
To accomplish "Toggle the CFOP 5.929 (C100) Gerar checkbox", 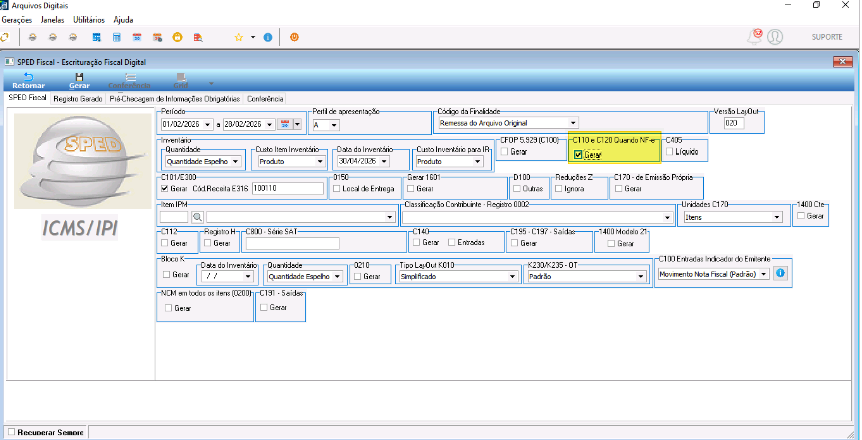I will click(x=504, y=152).
